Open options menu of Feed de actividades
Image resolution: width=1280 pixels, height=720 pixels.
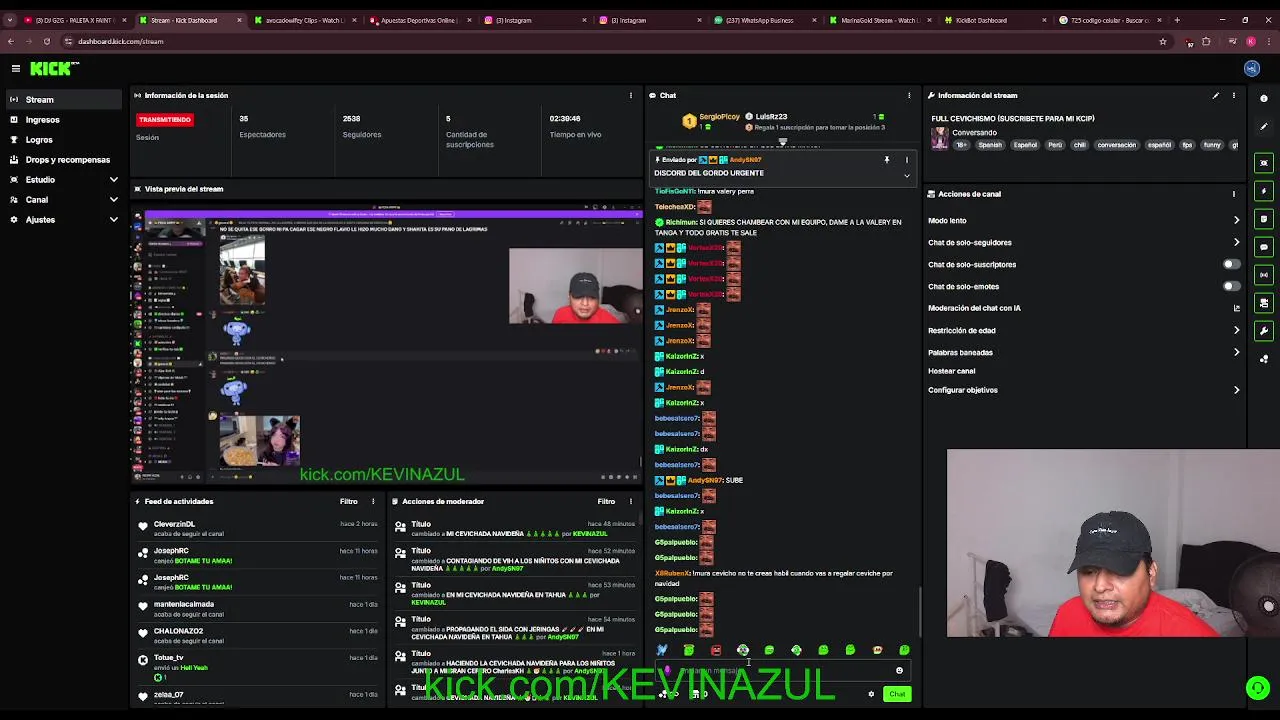click(373, 501)
